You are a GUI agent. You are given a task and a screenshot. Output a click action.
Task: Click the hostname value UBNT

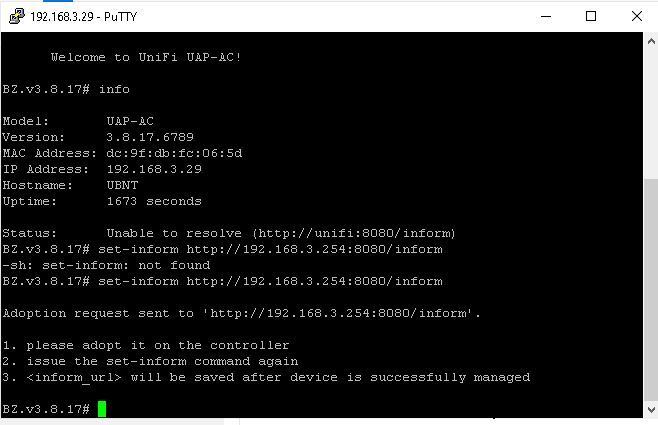122,185
